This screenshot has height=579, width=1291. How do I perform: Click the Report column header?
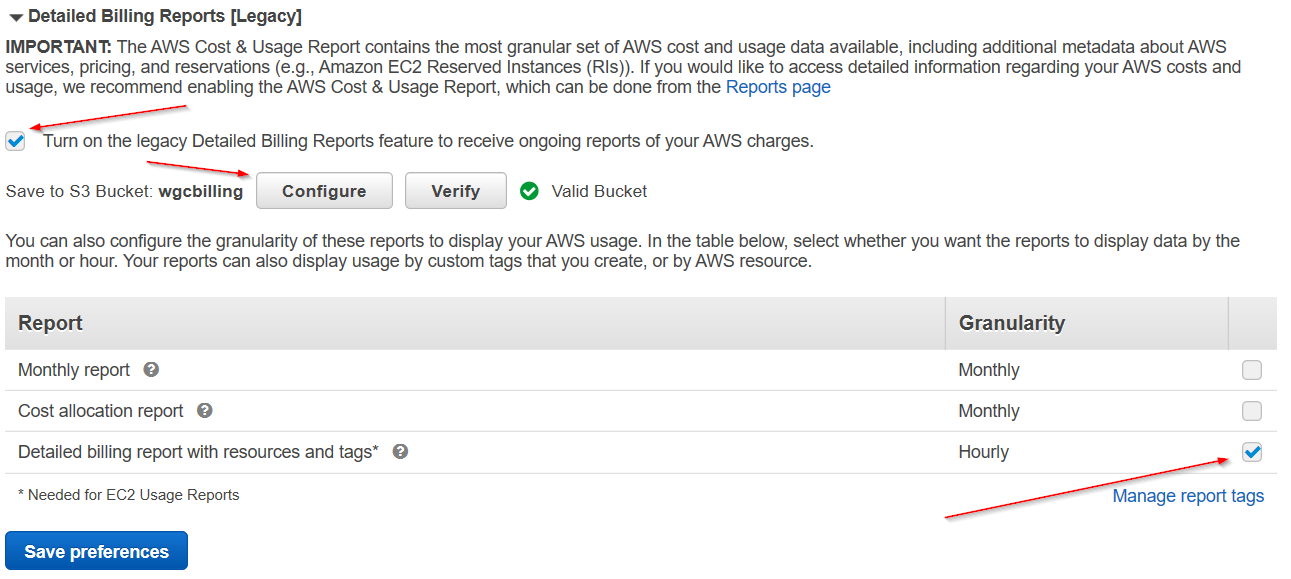pos(51,323)
